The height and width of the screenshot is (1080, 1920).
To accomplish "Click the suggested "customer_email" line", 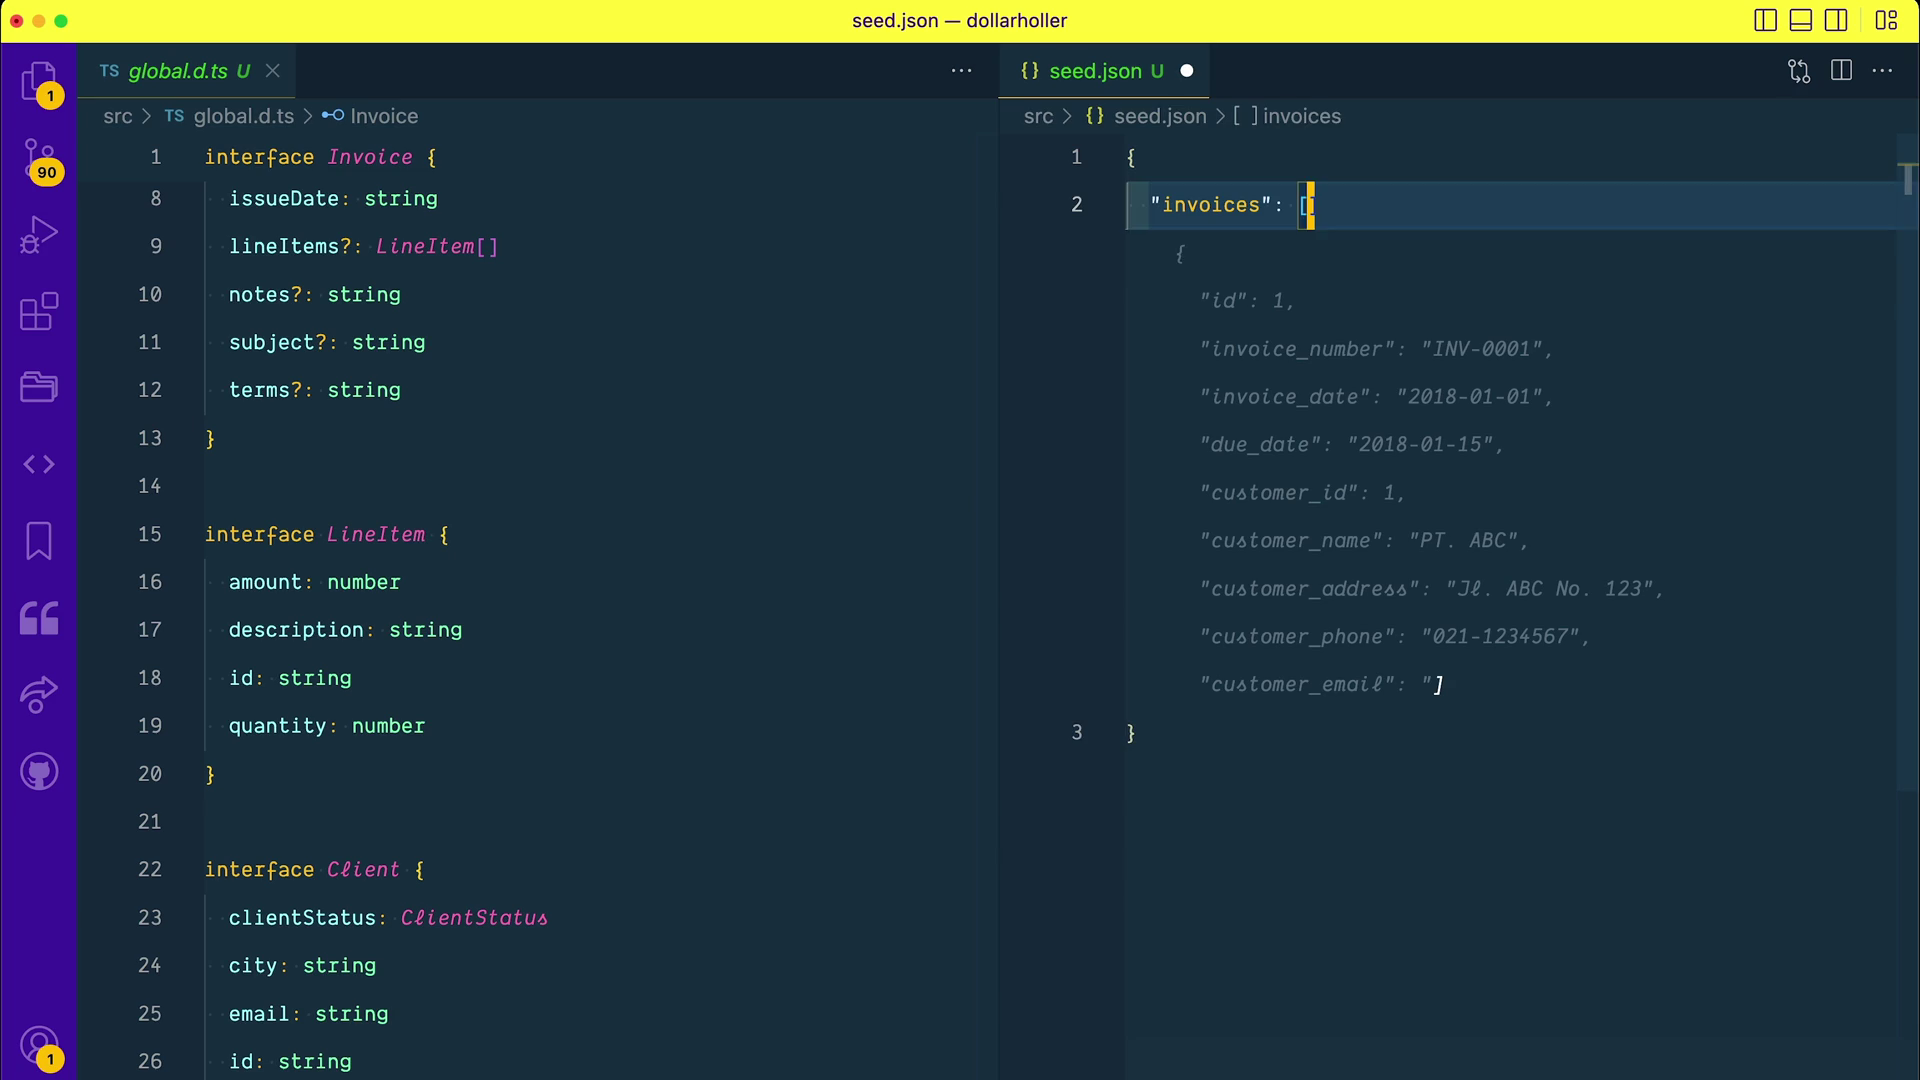I will pos(1321,684).
